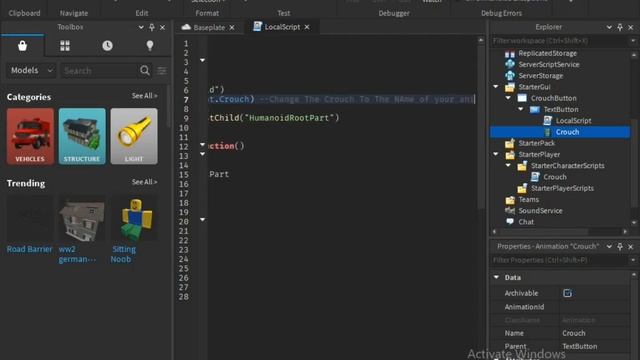
Task: Open the Toolbox panel options chevron
Action: point(141,27)
